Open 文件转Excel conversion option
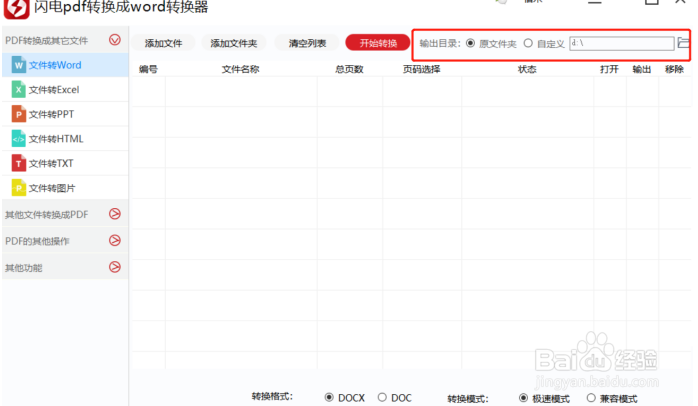This screenshot has width=698, height=406. 65,89
